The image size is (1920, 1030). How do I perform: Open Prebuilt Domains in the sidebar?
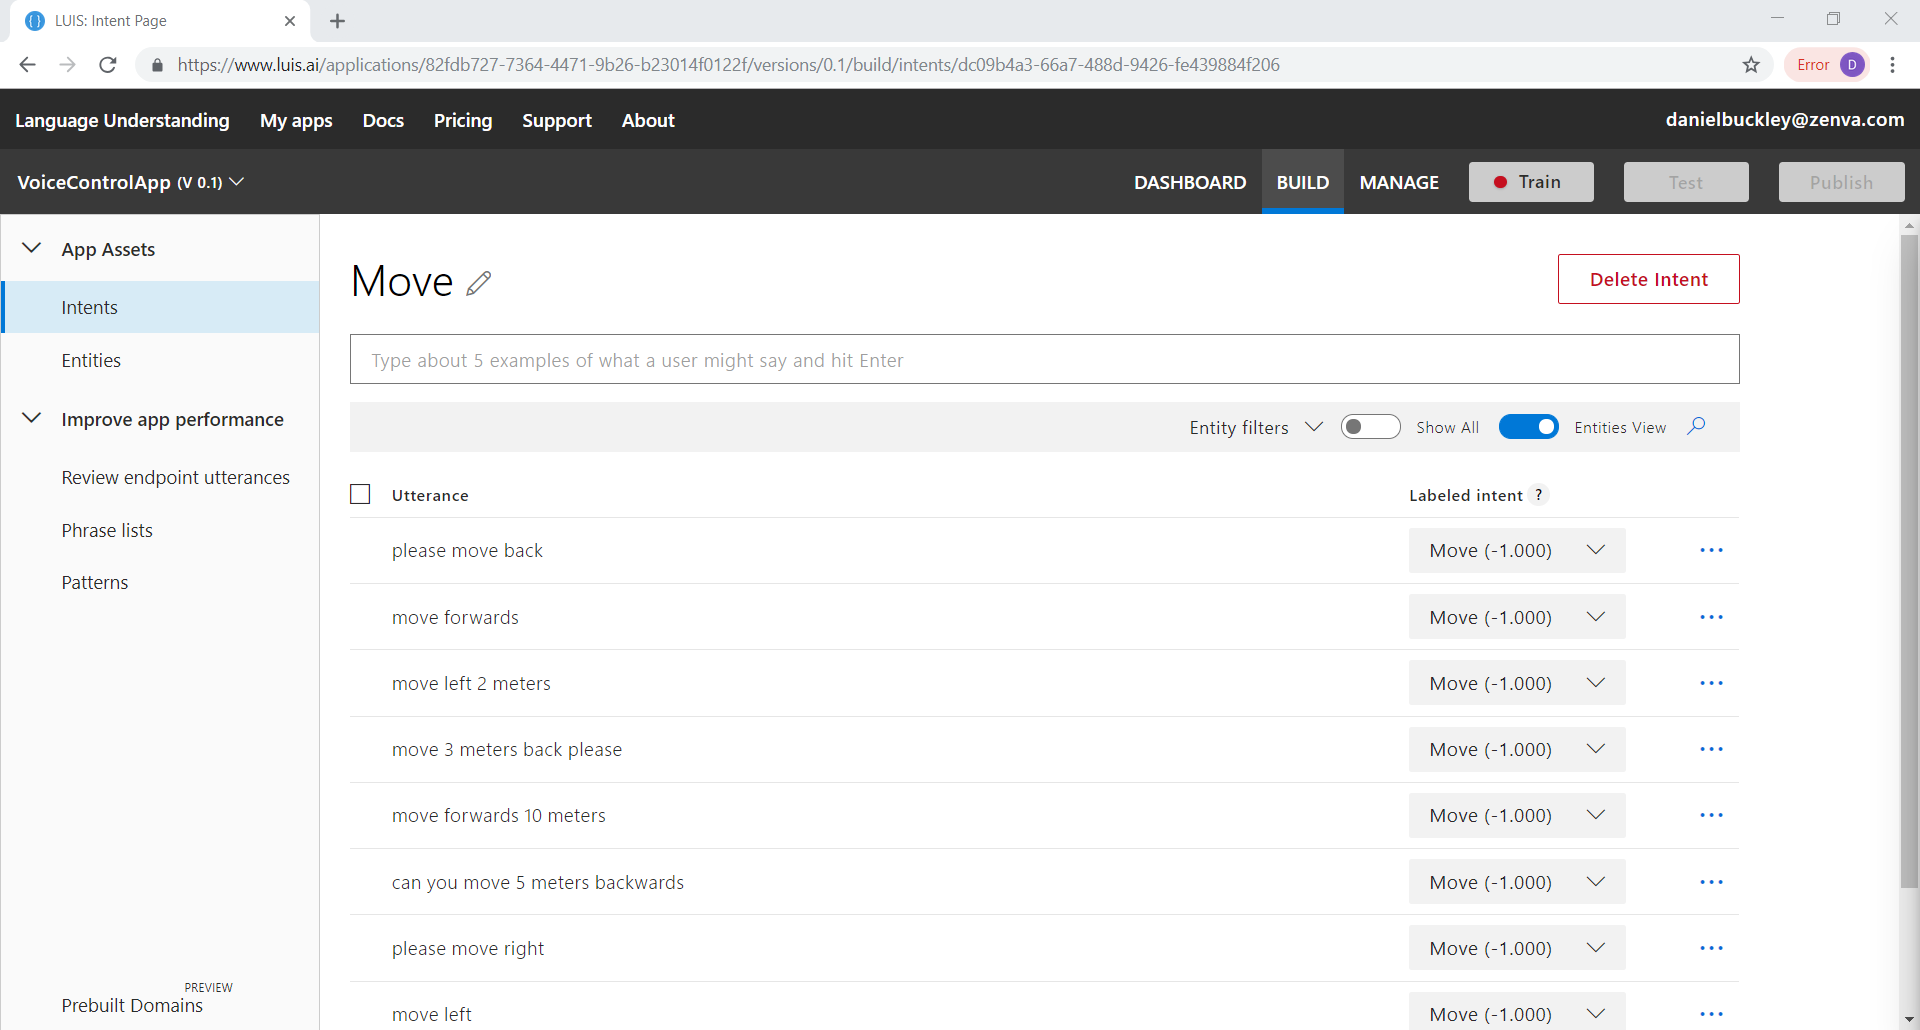132,1005
